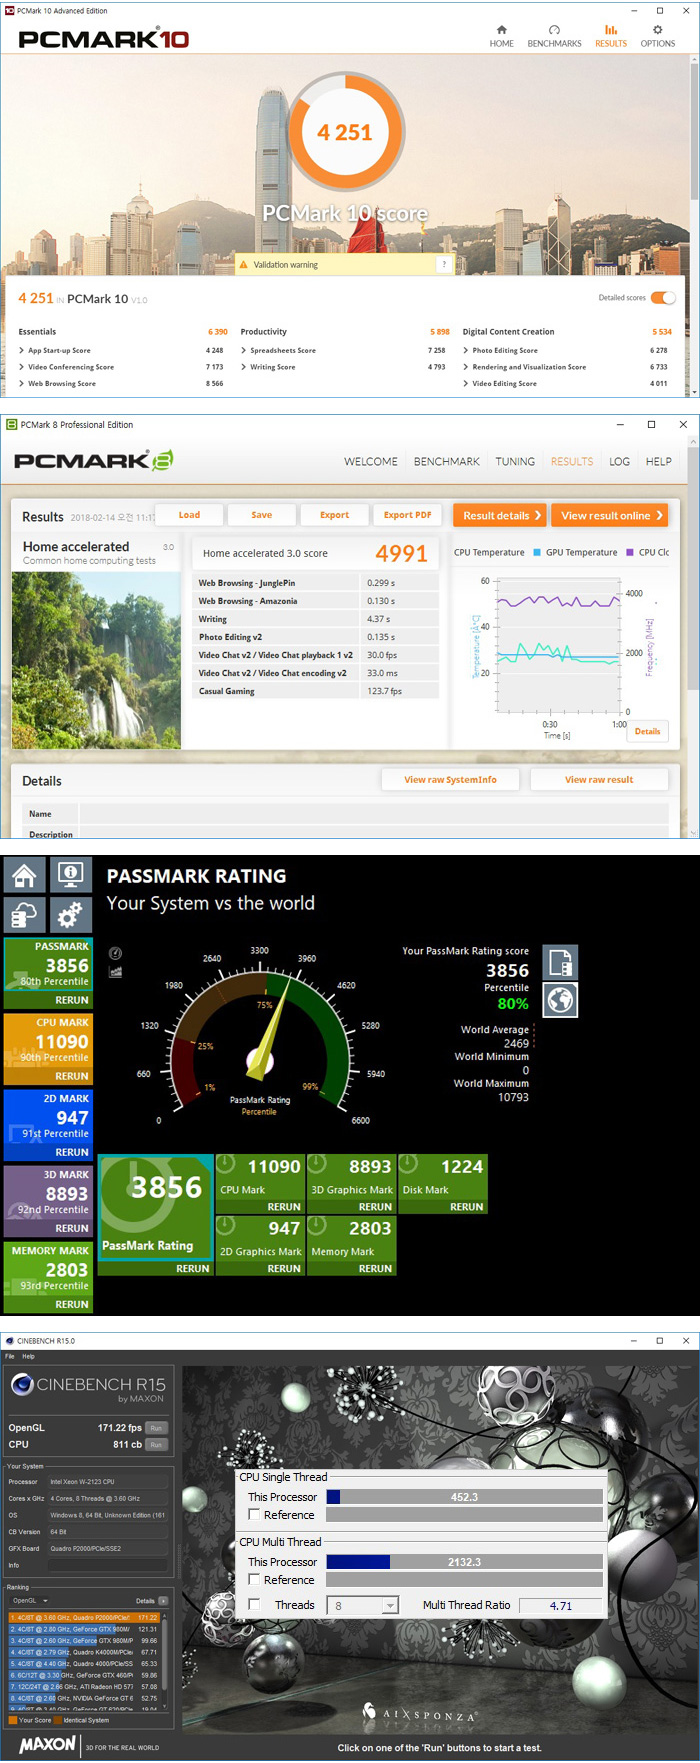This screenshot has height=1763, width=700.
Task: Check Reference box under CPU Single Thread
Action: pos(254,1515)
